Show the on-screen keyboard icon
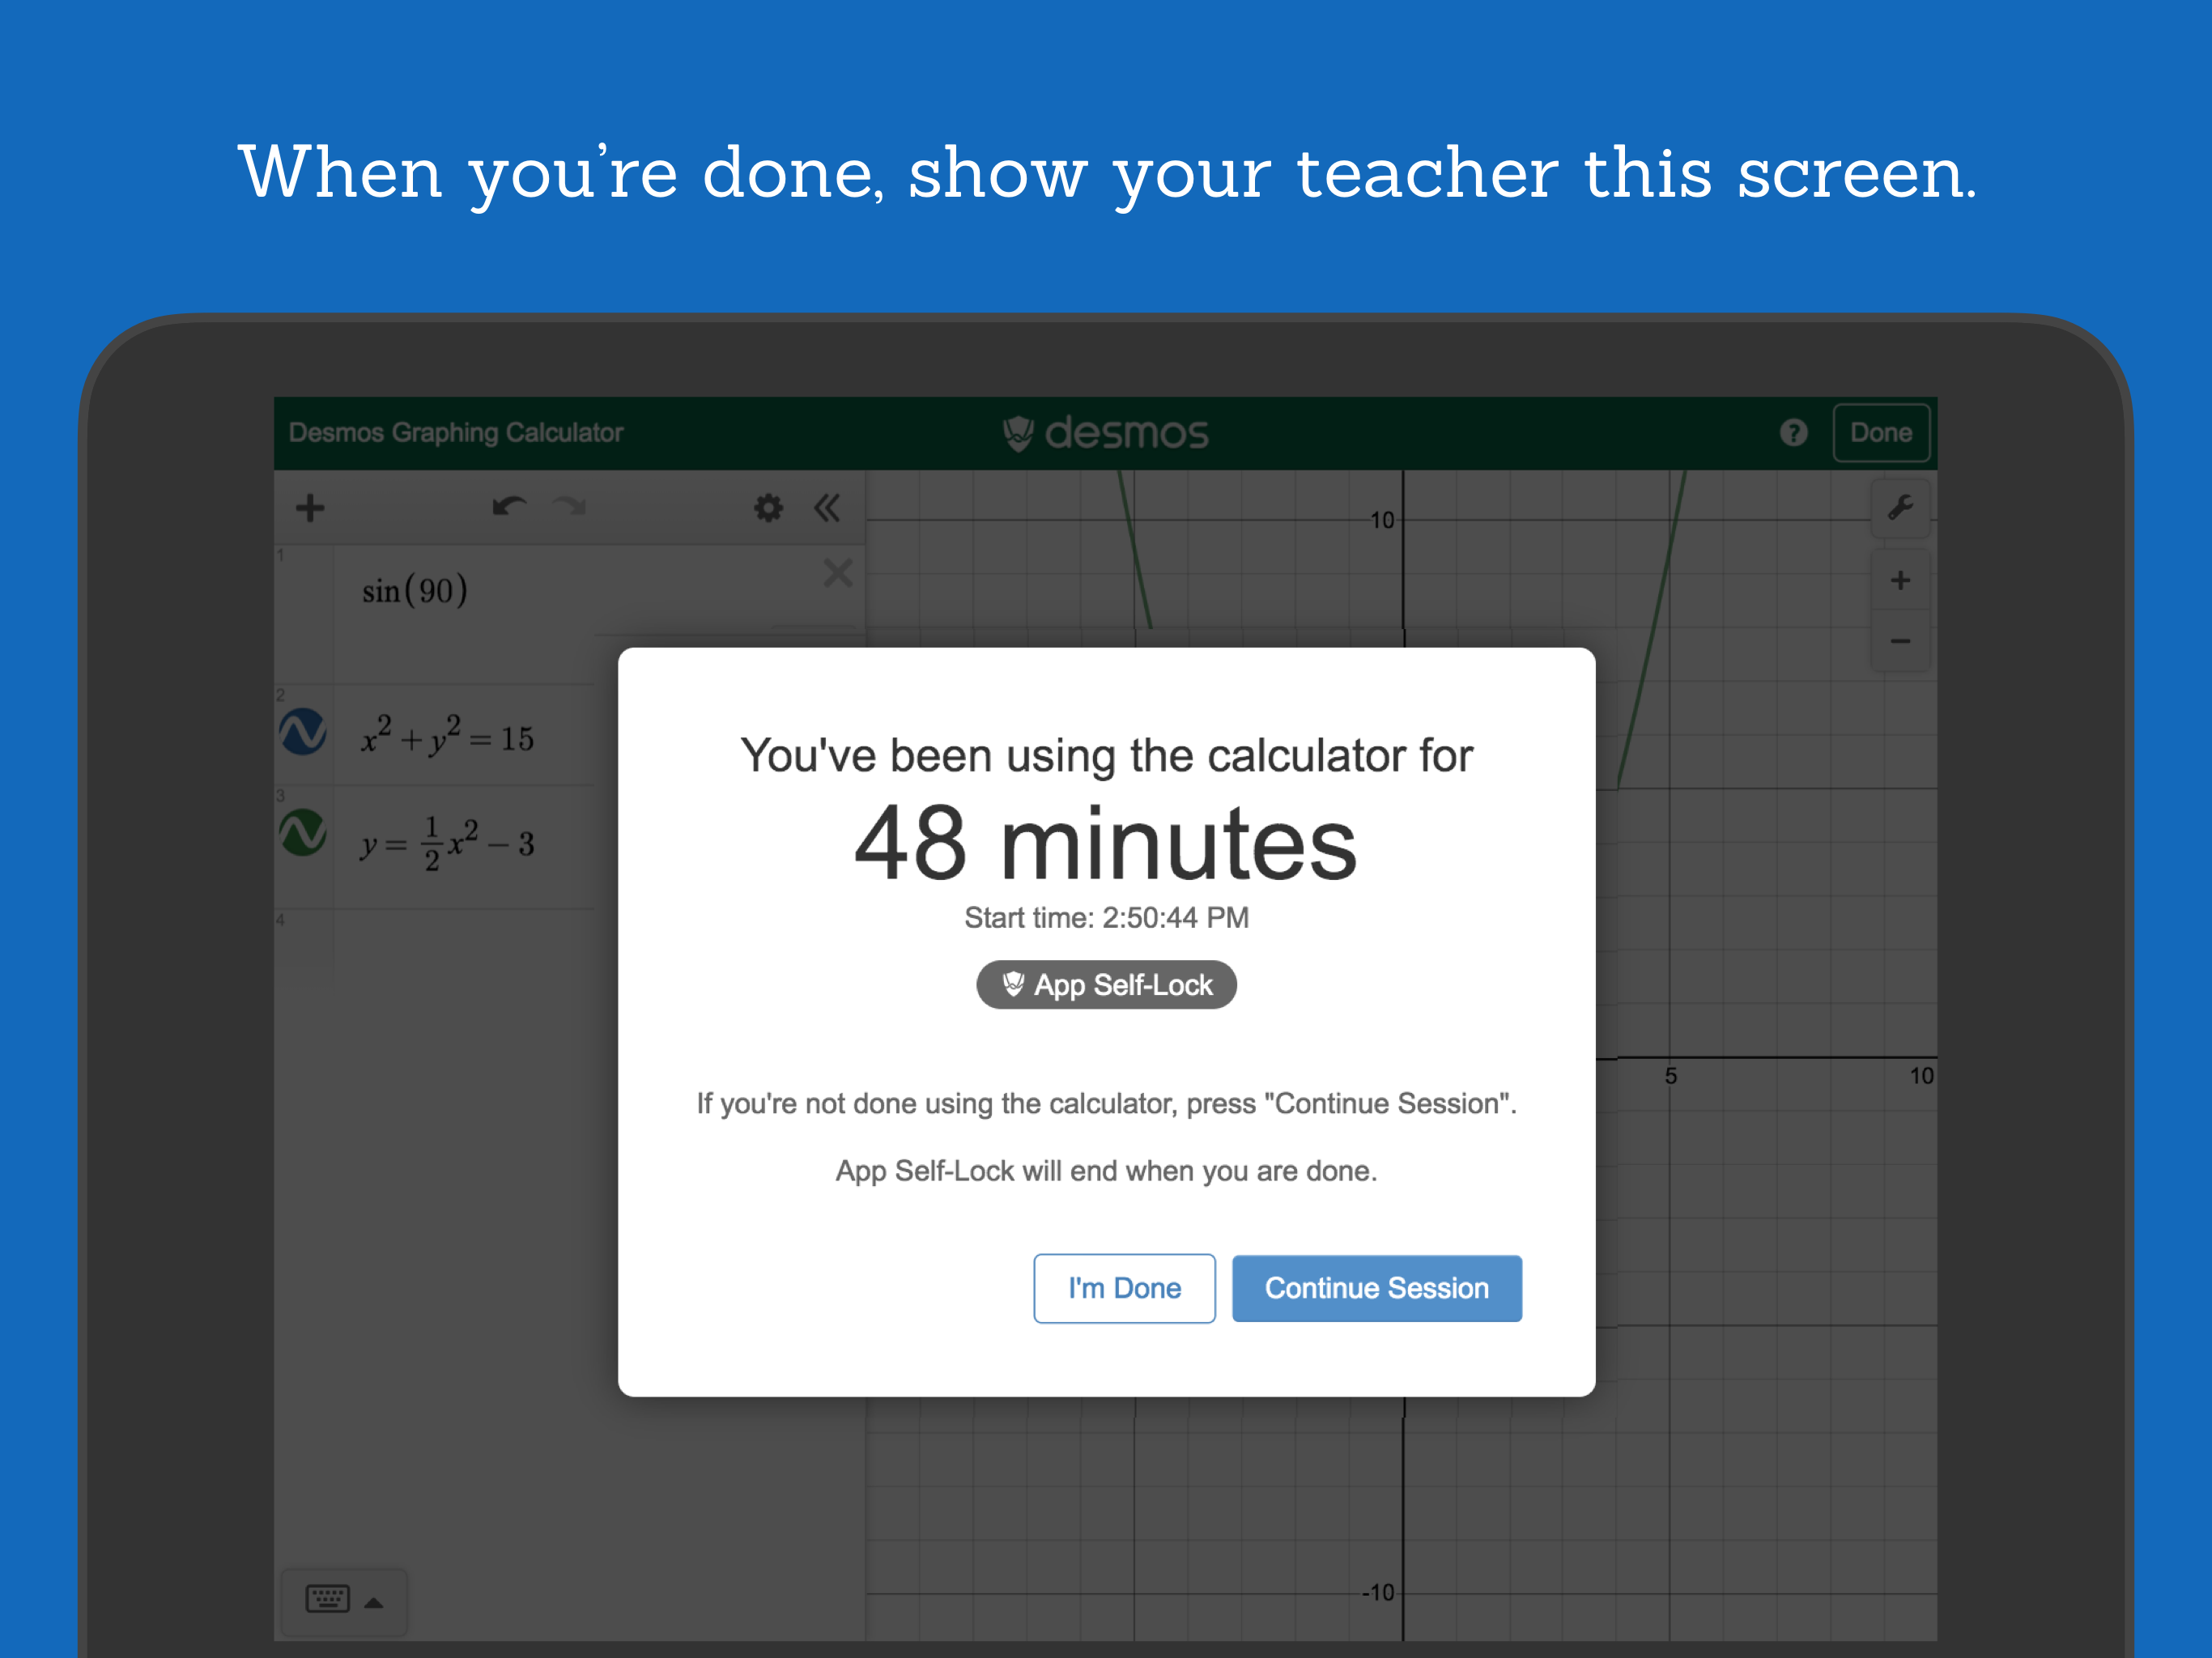This screenshot has width=2212, height=1658. [x=327, y=1598]
